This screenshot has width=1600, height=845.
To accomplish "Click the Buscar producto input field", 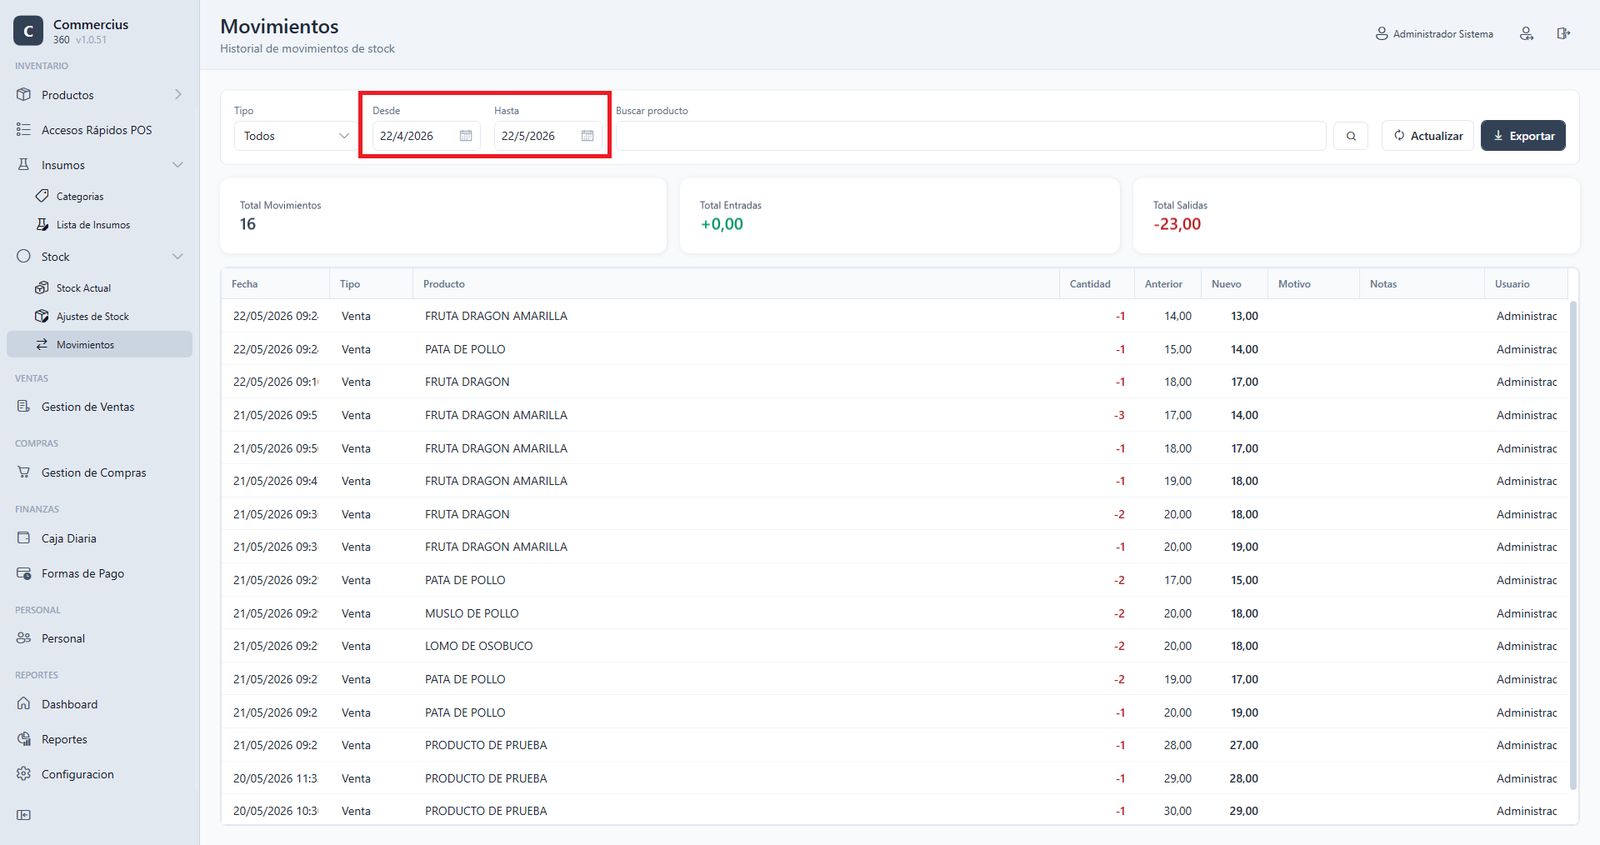I will point(971,136).
